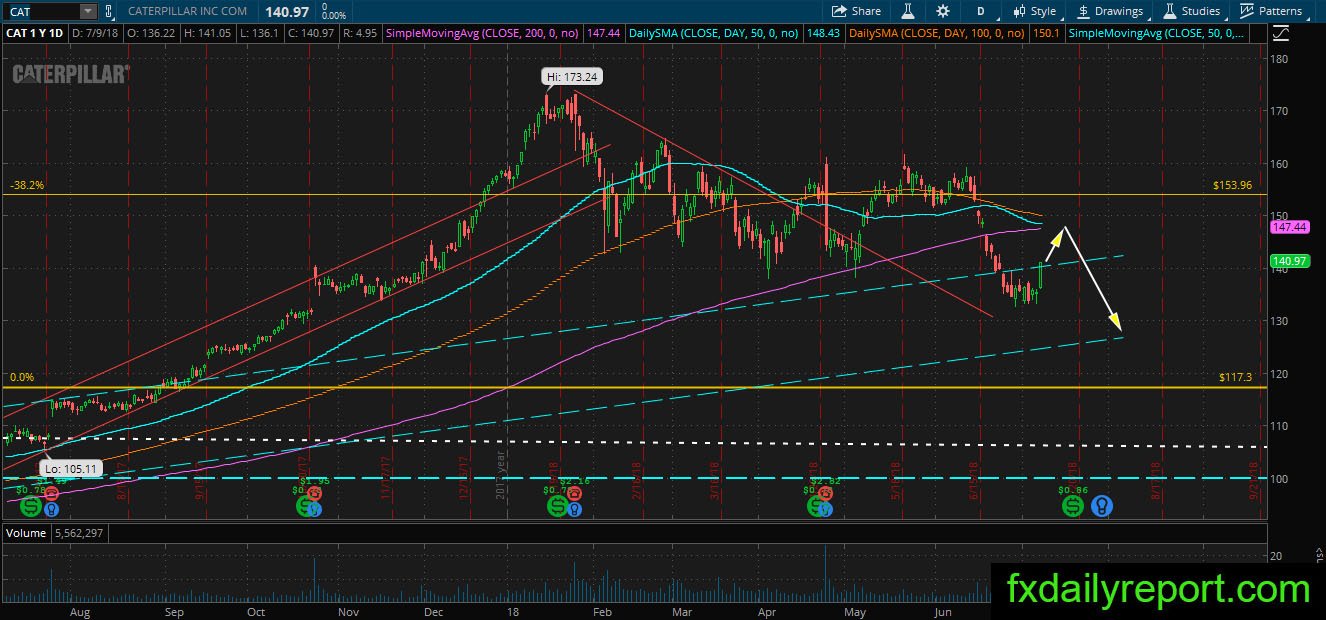Viewport: 1326px width, 620px height.
Task: Click the earnings lightbulb icon in late January
Action: (574, 509)
